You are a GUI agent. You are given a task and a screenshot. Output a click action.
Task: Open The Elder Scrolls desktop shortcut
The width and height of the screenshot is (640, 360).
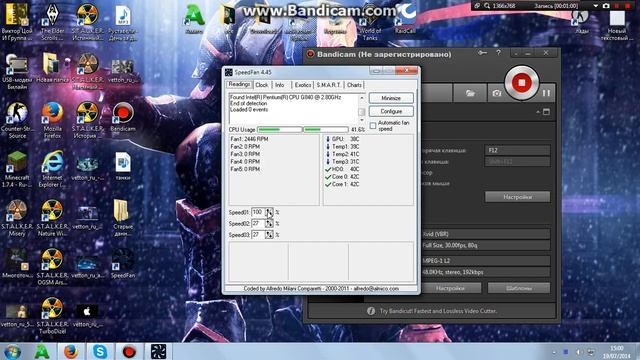click(x=52, y=22)
